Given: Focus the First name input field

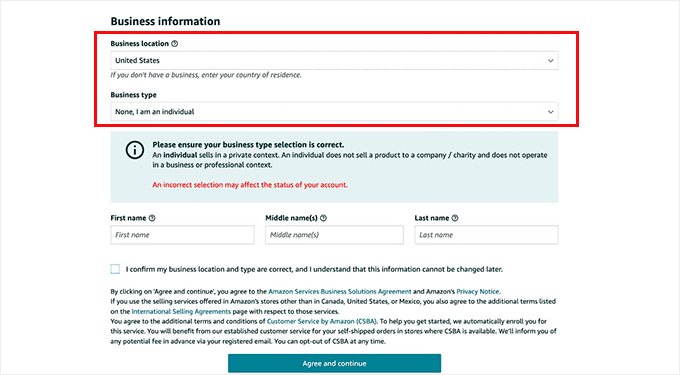Looking at the screenshot, I should tap(183, 235).
